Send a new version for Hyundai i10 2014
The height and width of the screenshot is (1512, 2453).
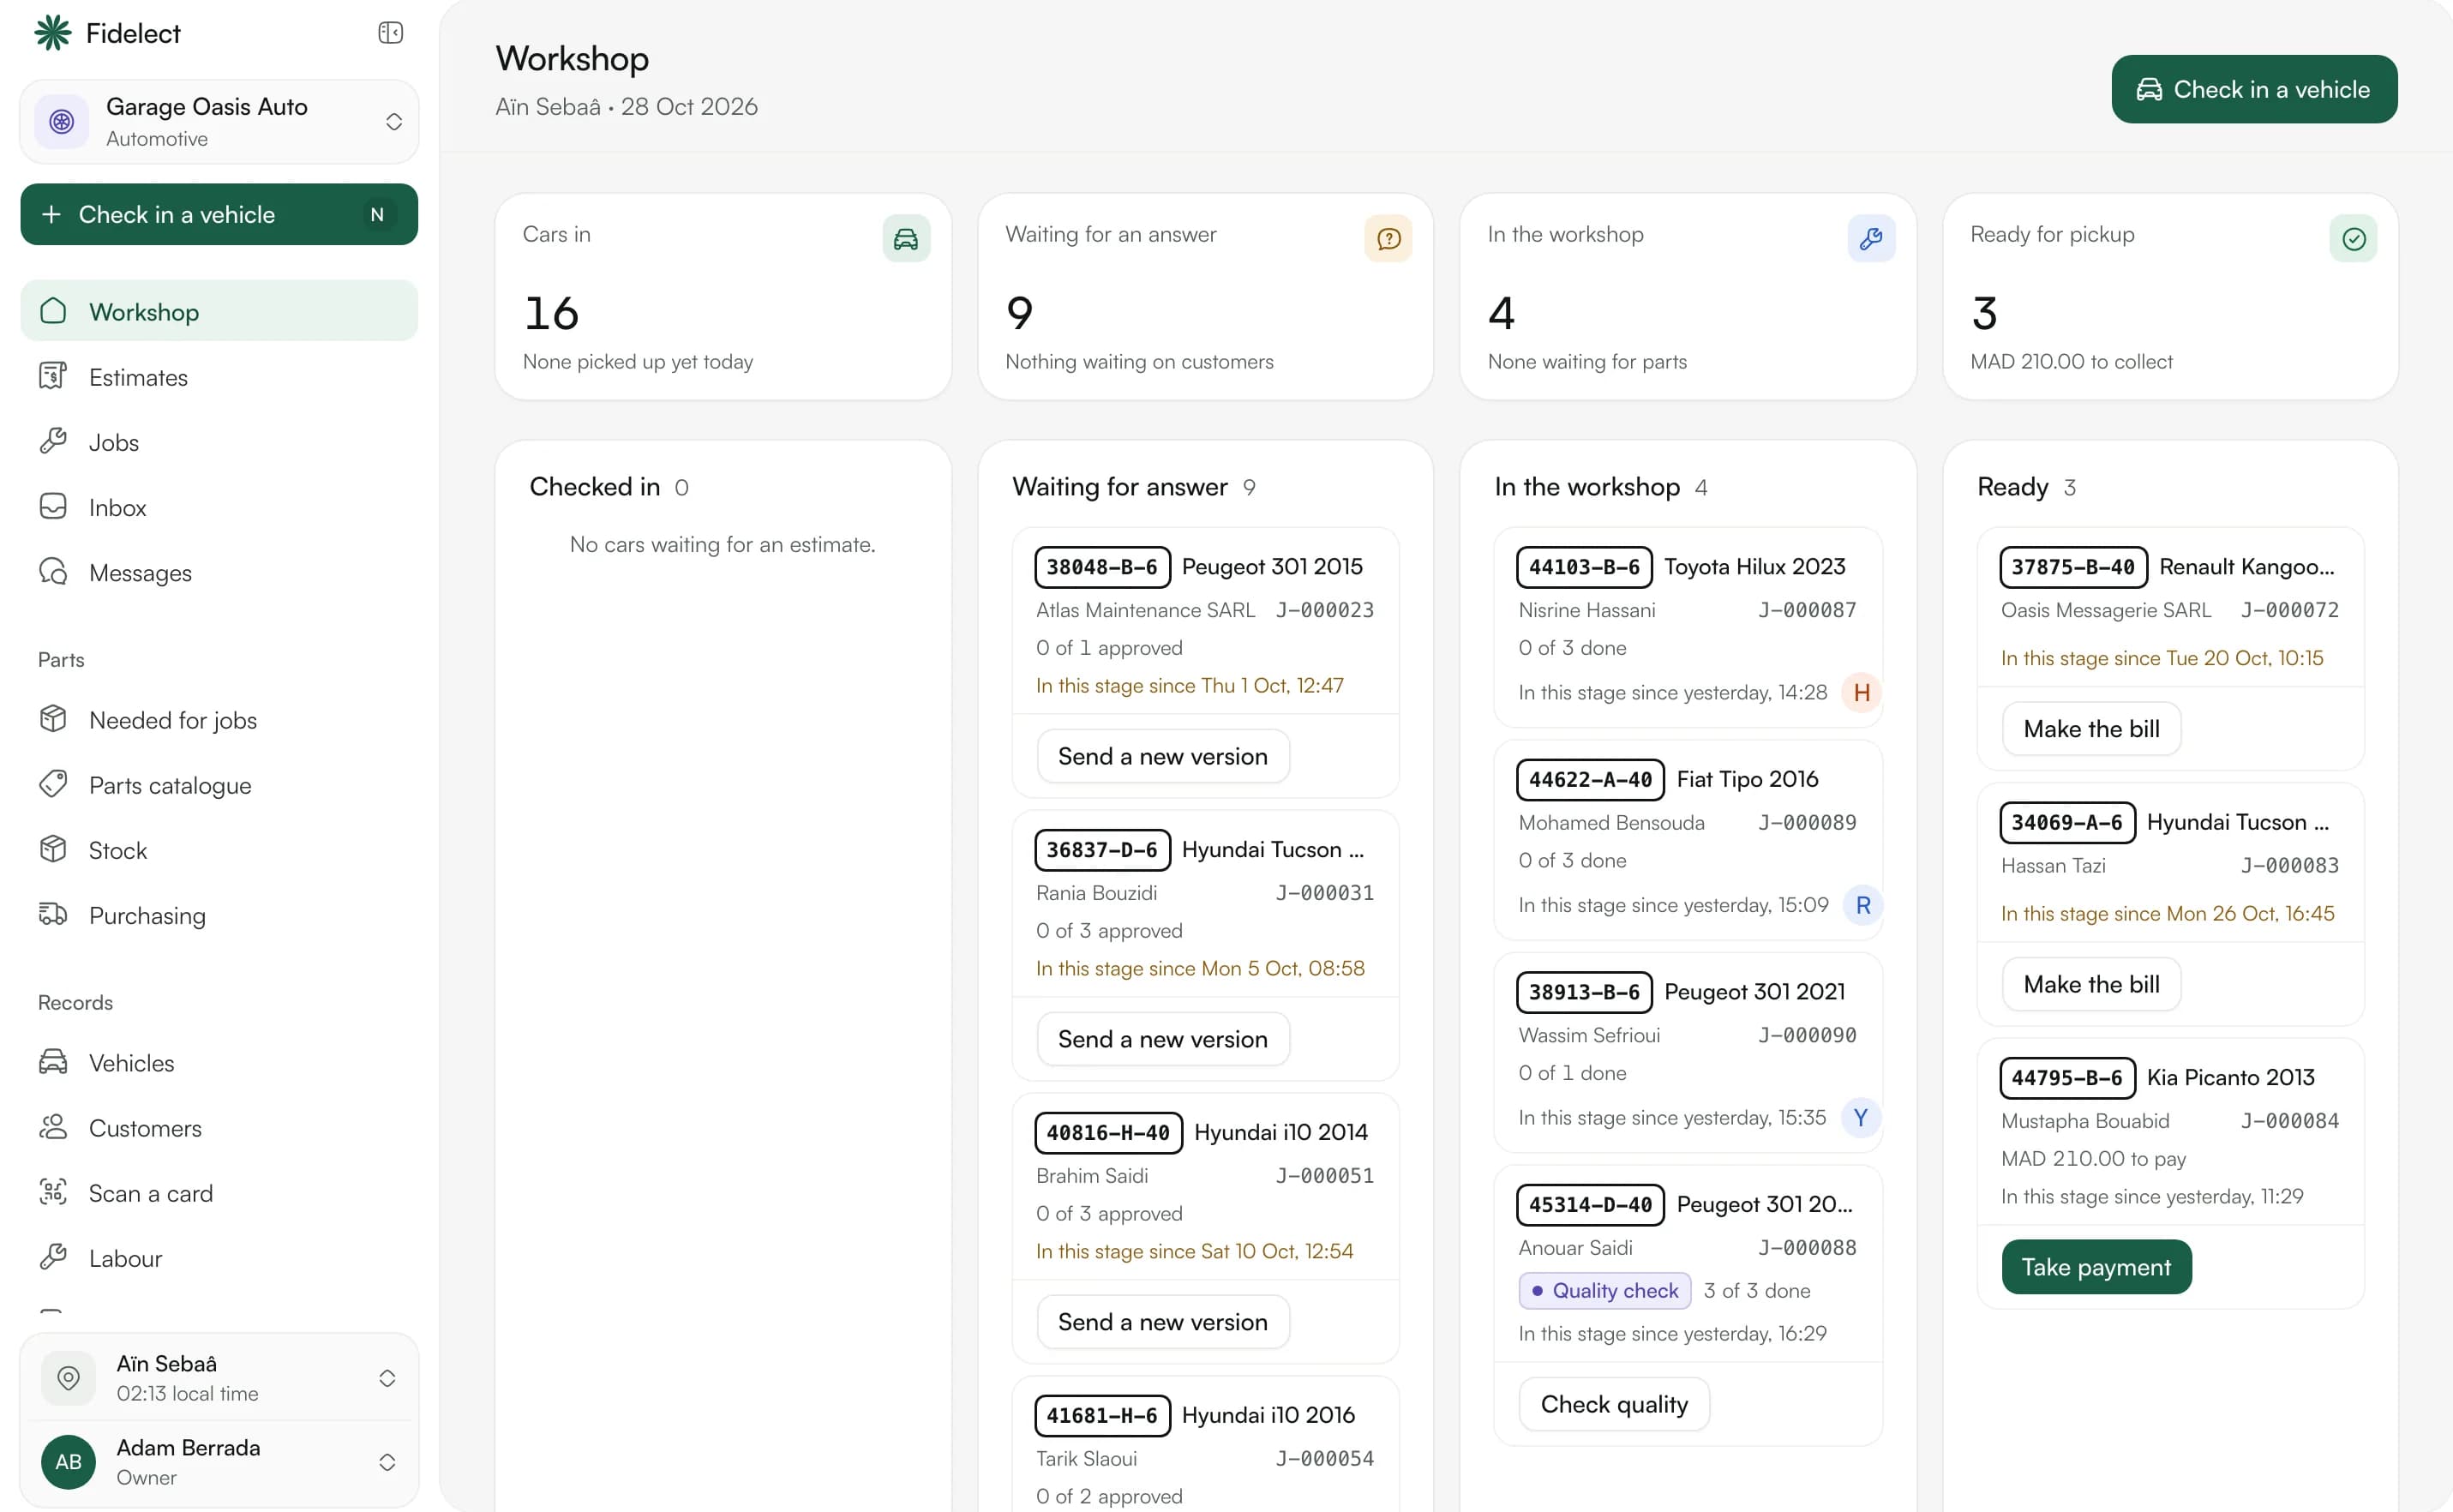[x=1163, y=1322]
